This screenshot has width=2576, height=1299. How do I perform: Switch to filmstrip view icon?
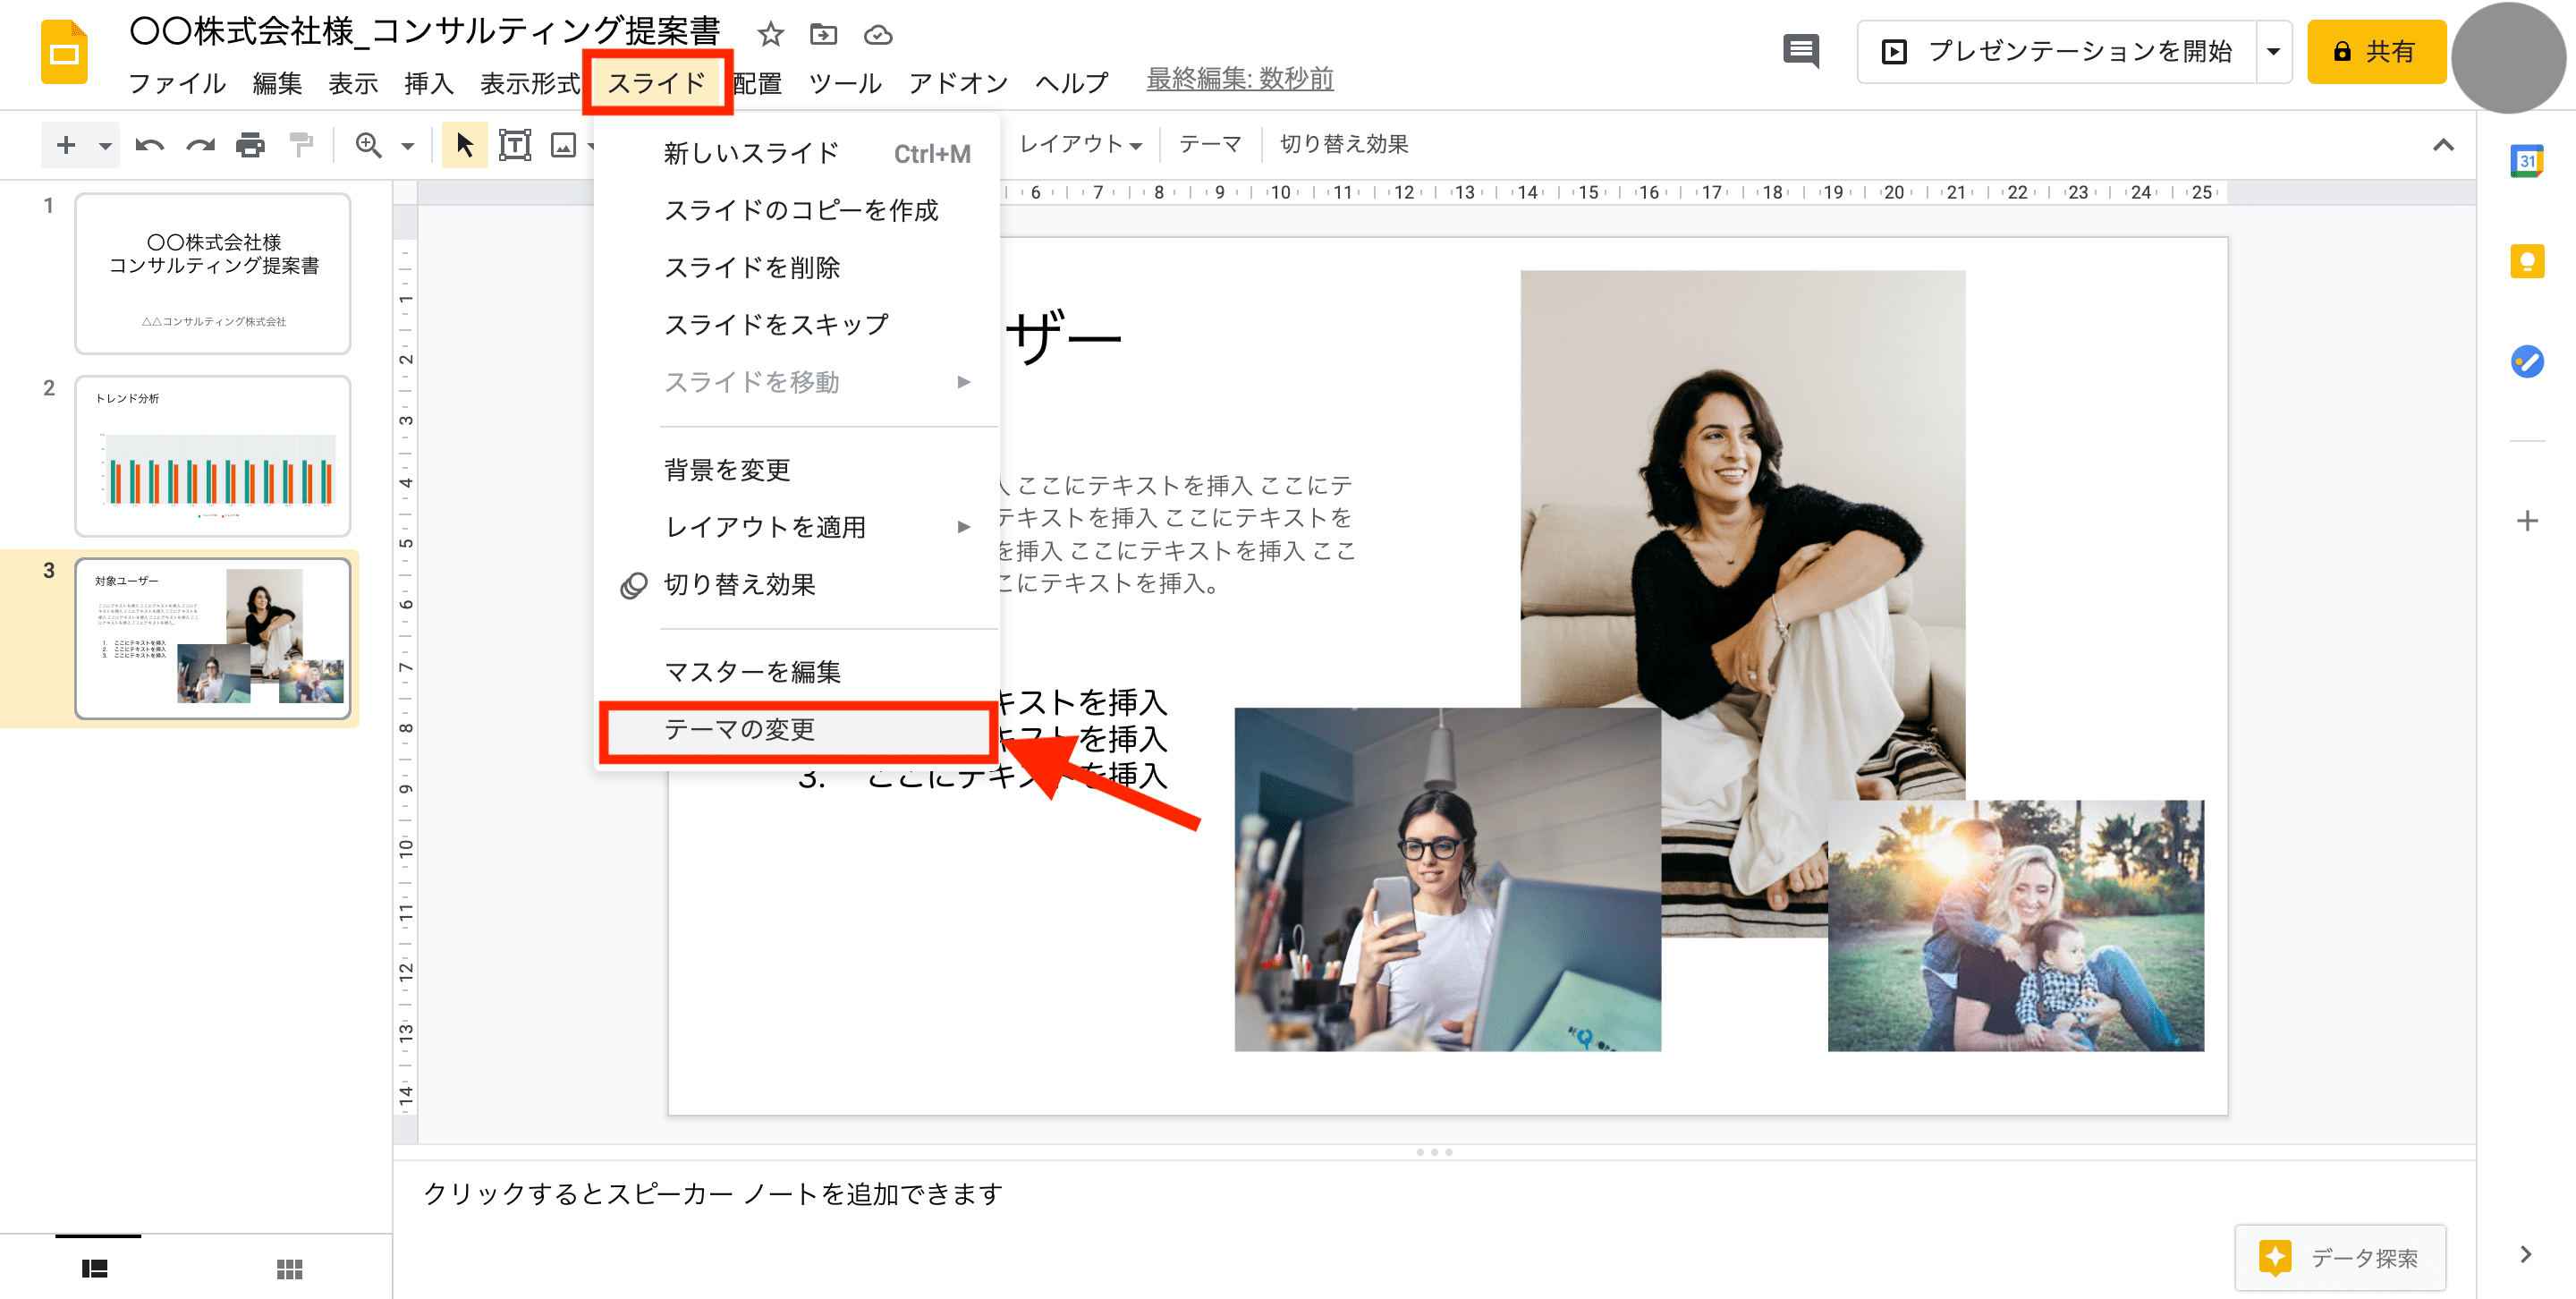95,1269
